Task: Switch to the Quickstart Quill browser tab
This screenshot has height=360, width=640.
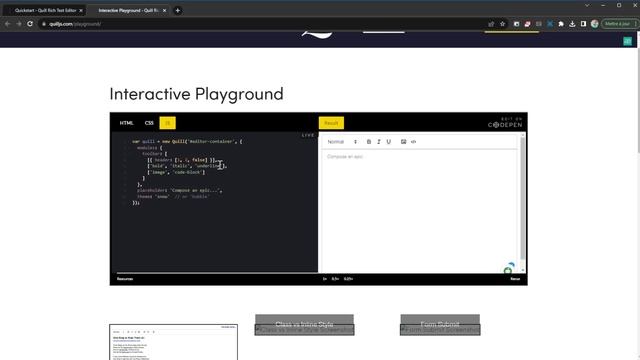Action: [x=45, y=10]
